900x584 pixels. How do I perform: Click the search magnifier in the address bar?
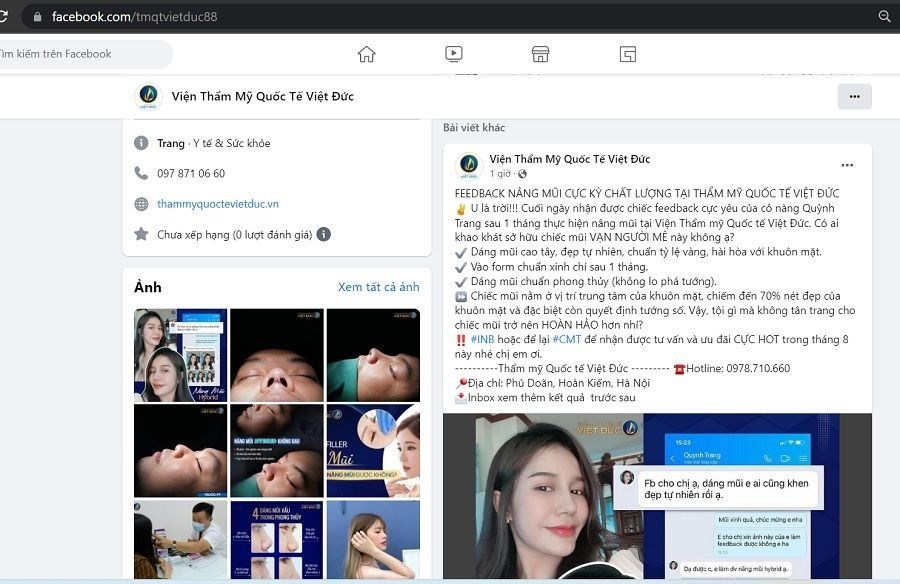click(x=884, y=17)
